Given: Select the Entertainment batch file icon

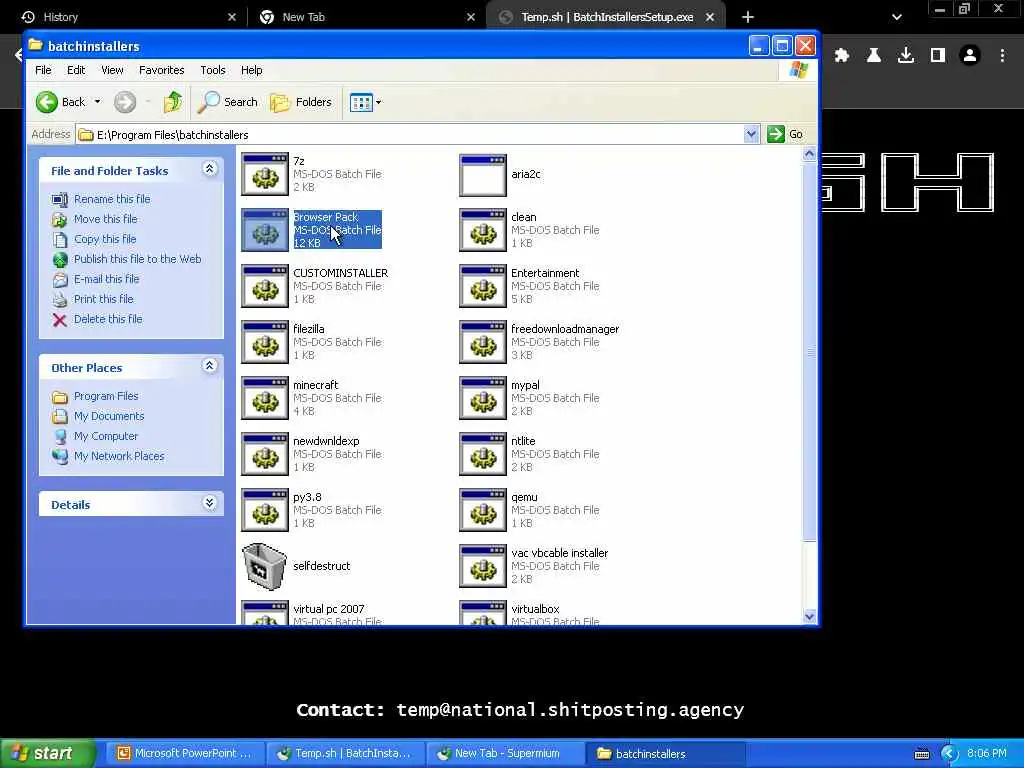Looking at the screenshot, I should 483,286.
